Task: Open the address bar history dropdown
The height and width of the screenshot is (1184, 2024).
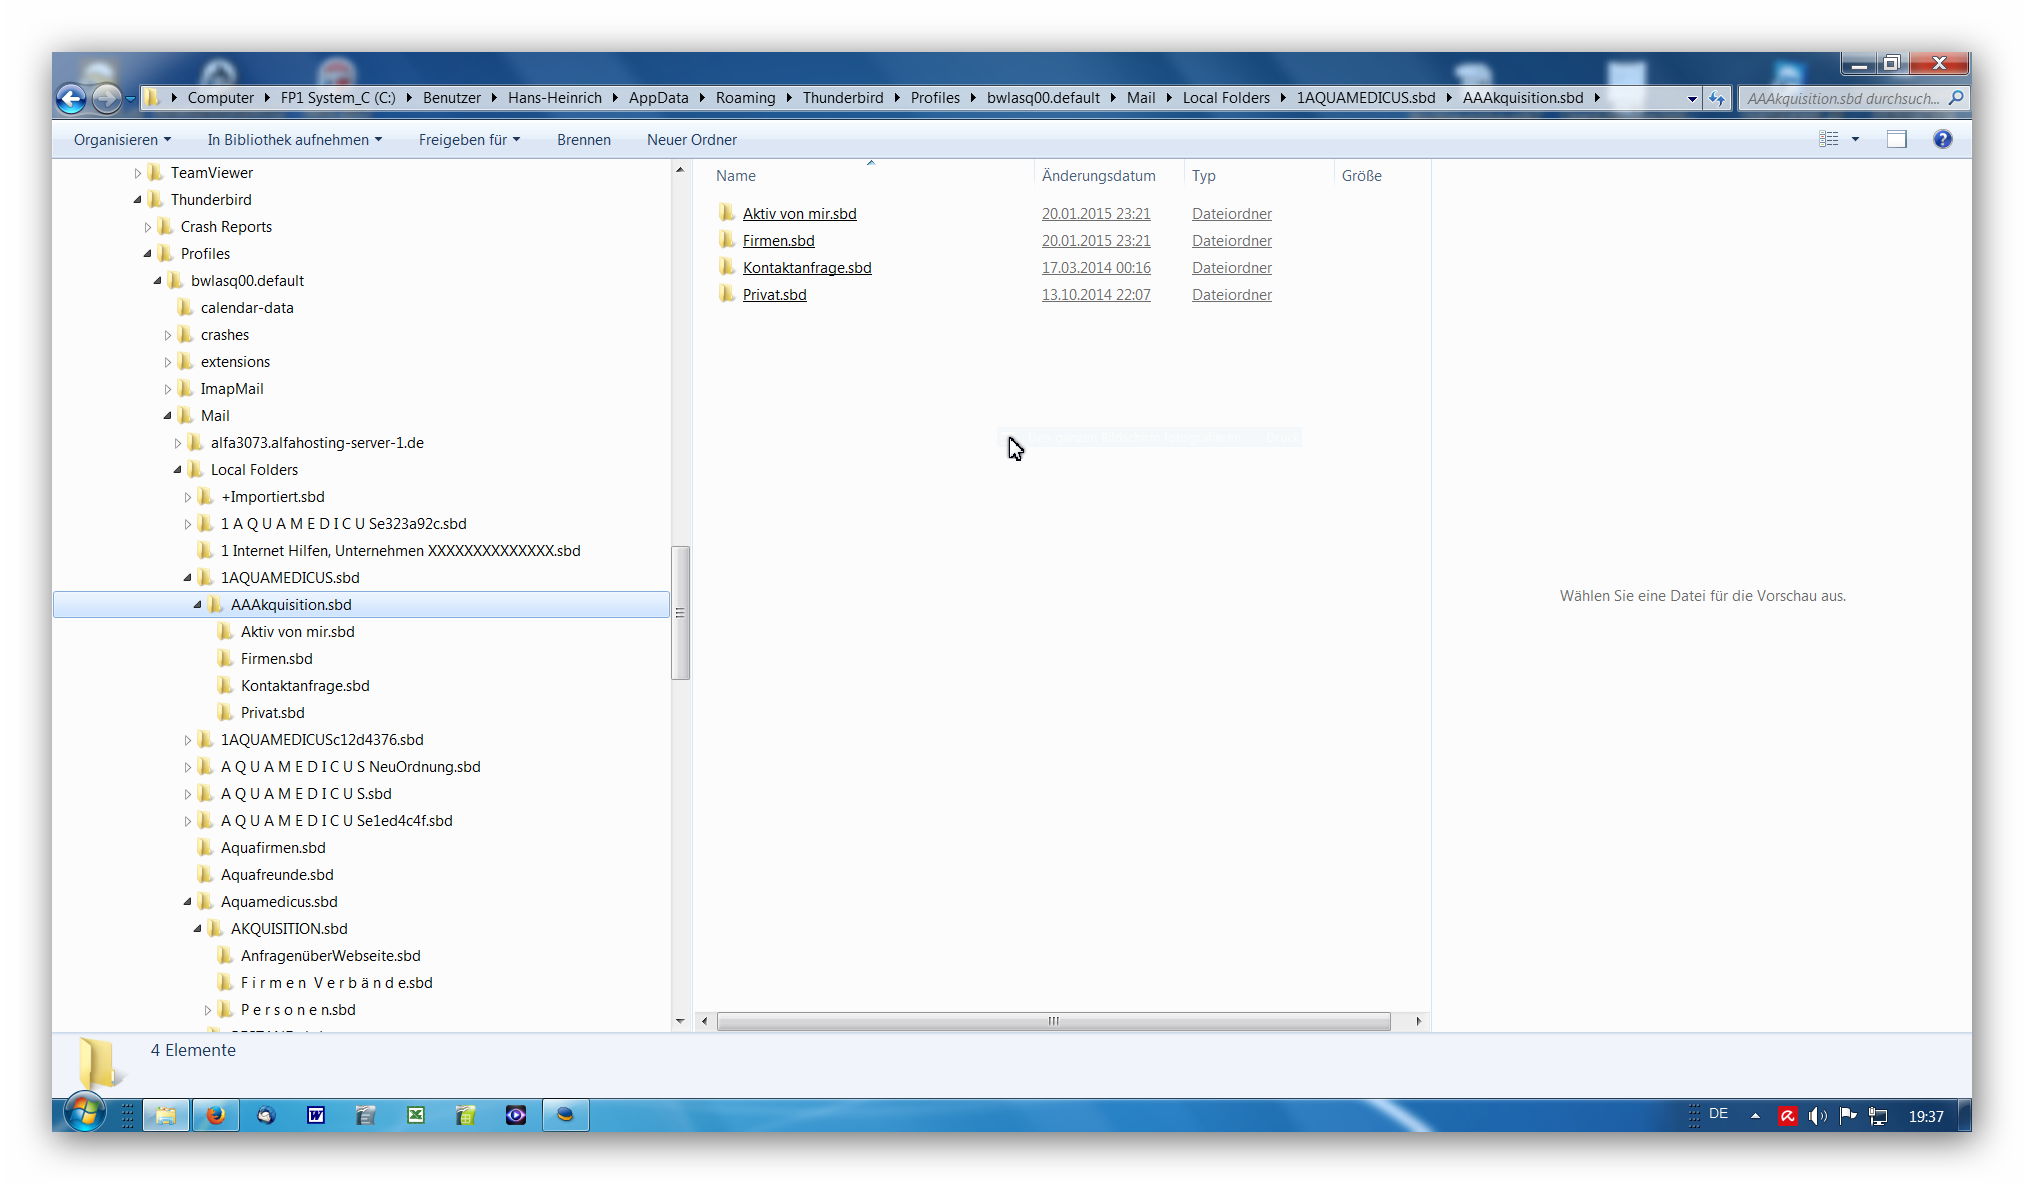Action: tap(1692, 98)
